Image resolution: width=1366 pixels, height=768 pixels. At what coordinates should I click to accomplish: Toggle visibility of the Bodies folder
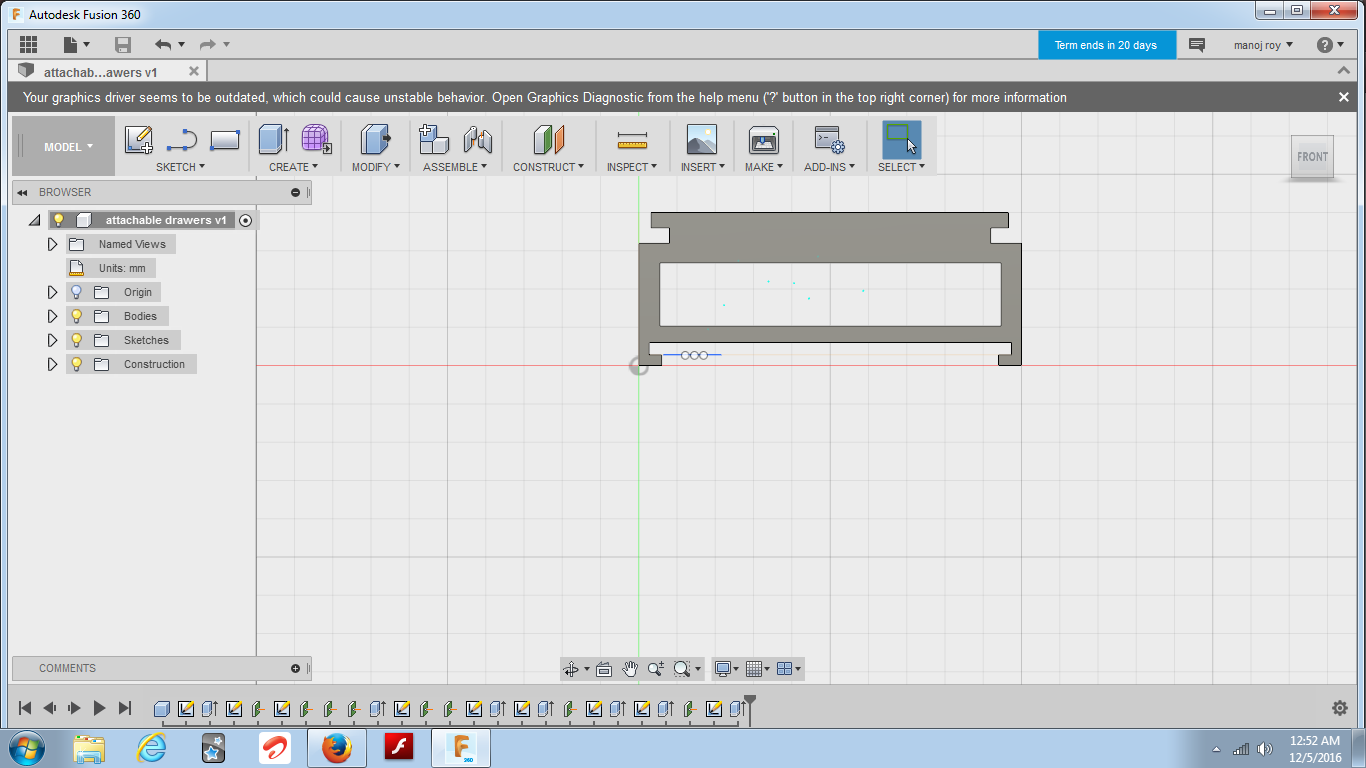click(x=76, y=315)
